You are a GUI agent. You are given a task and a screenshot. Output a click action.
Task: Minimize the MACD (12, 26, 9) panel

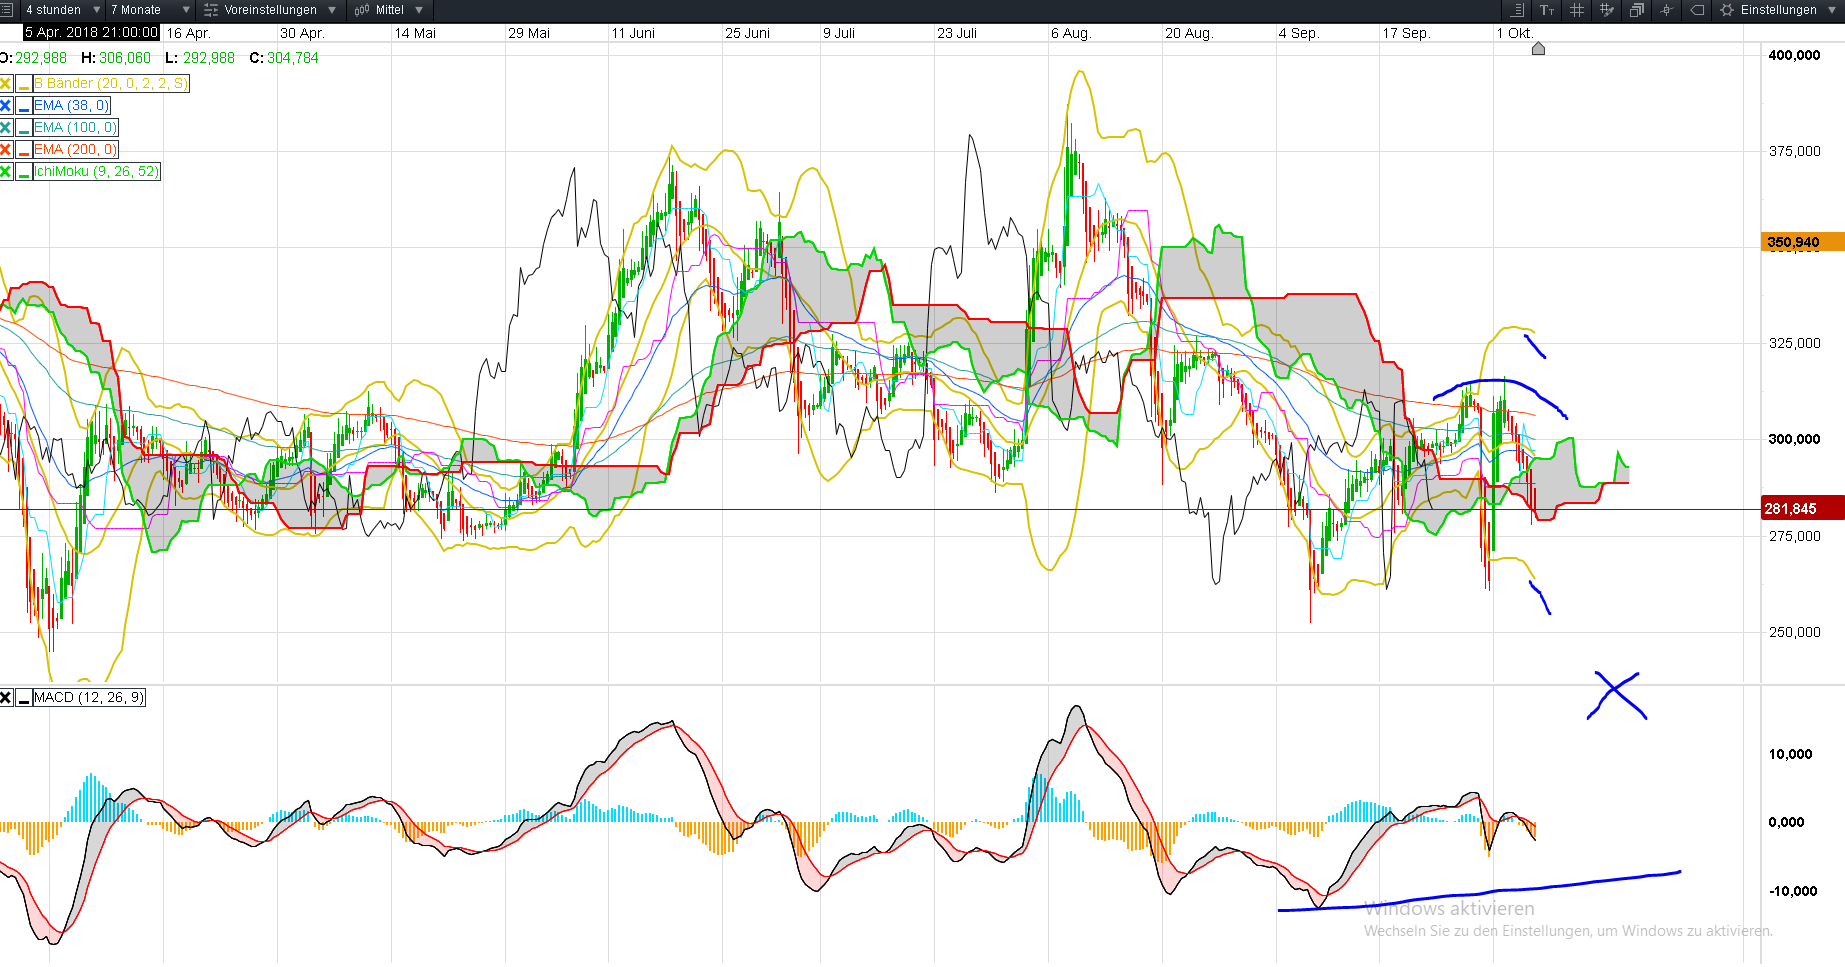coord(24,698)
